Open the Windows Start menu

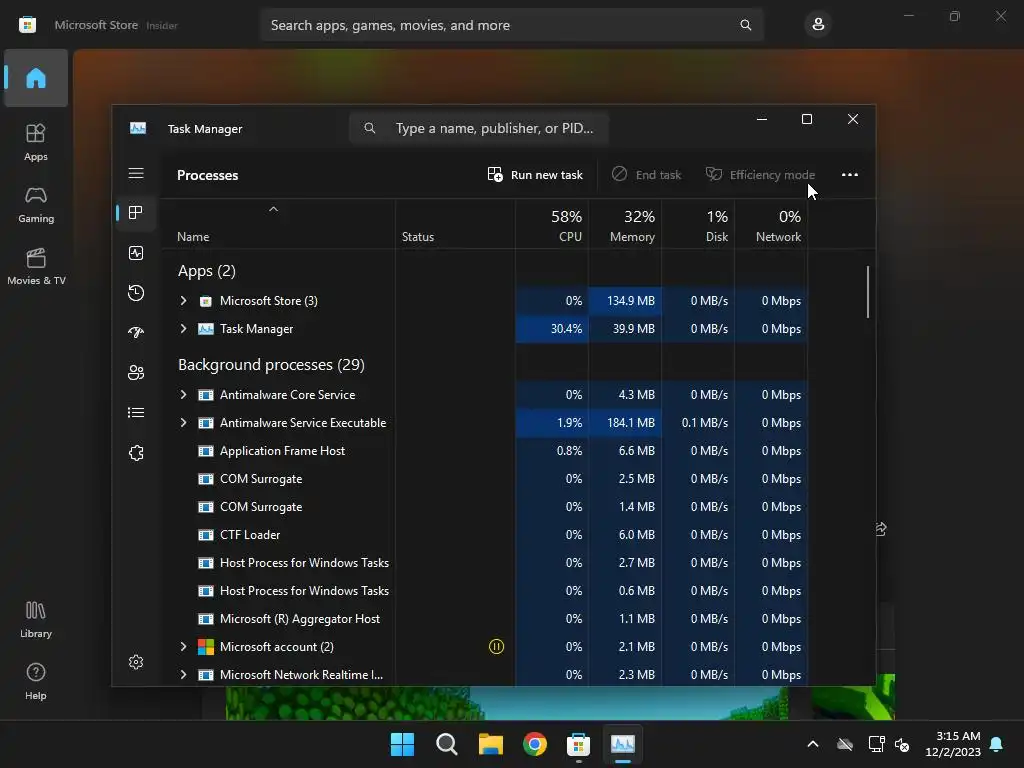[402, 744]
